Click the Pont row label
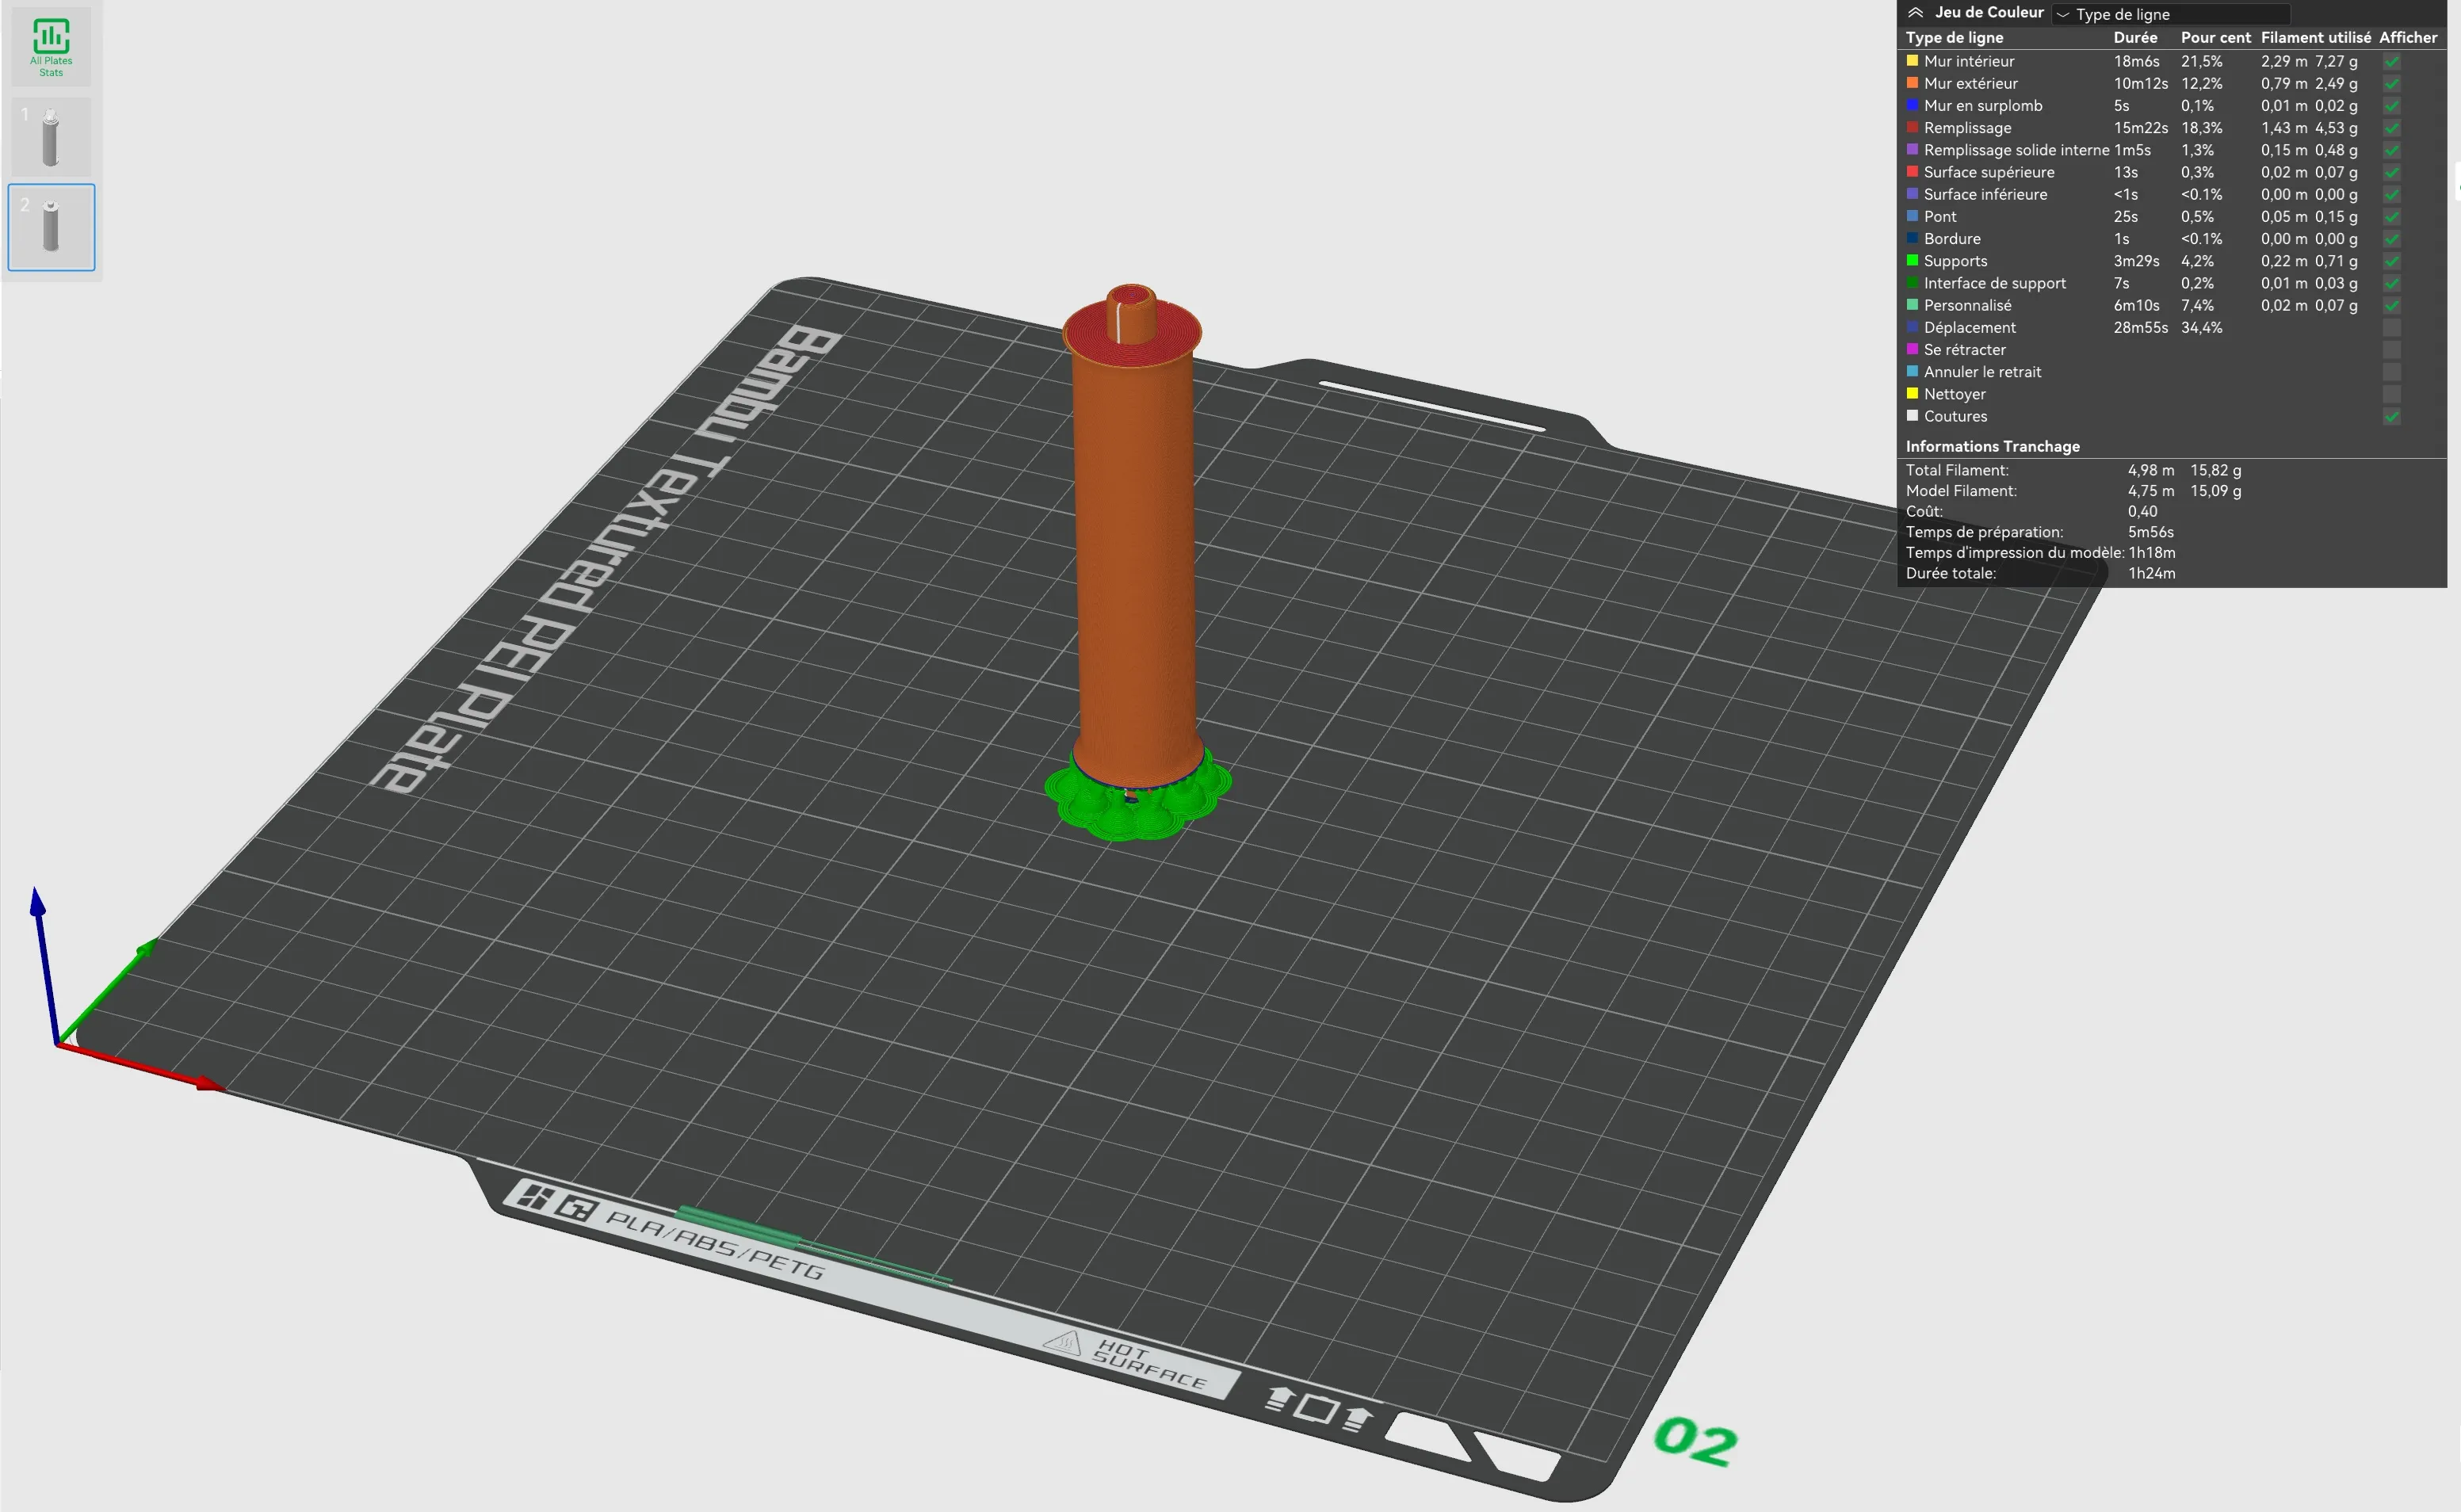Image resolution: width=2461 pixels, height=1512 pixels. coord(1940,217)
